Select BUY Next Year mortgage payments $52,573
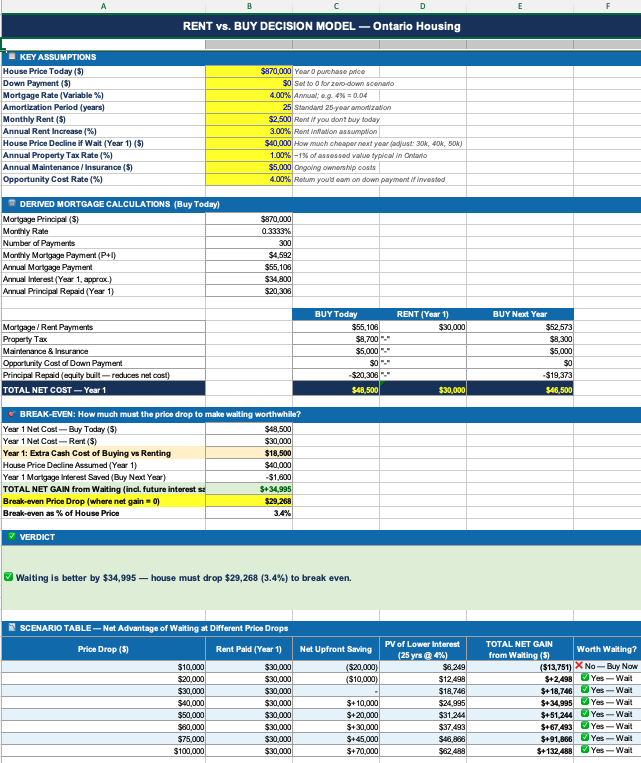This screenshot has width=641, height=763. click(x=520, y=327)
